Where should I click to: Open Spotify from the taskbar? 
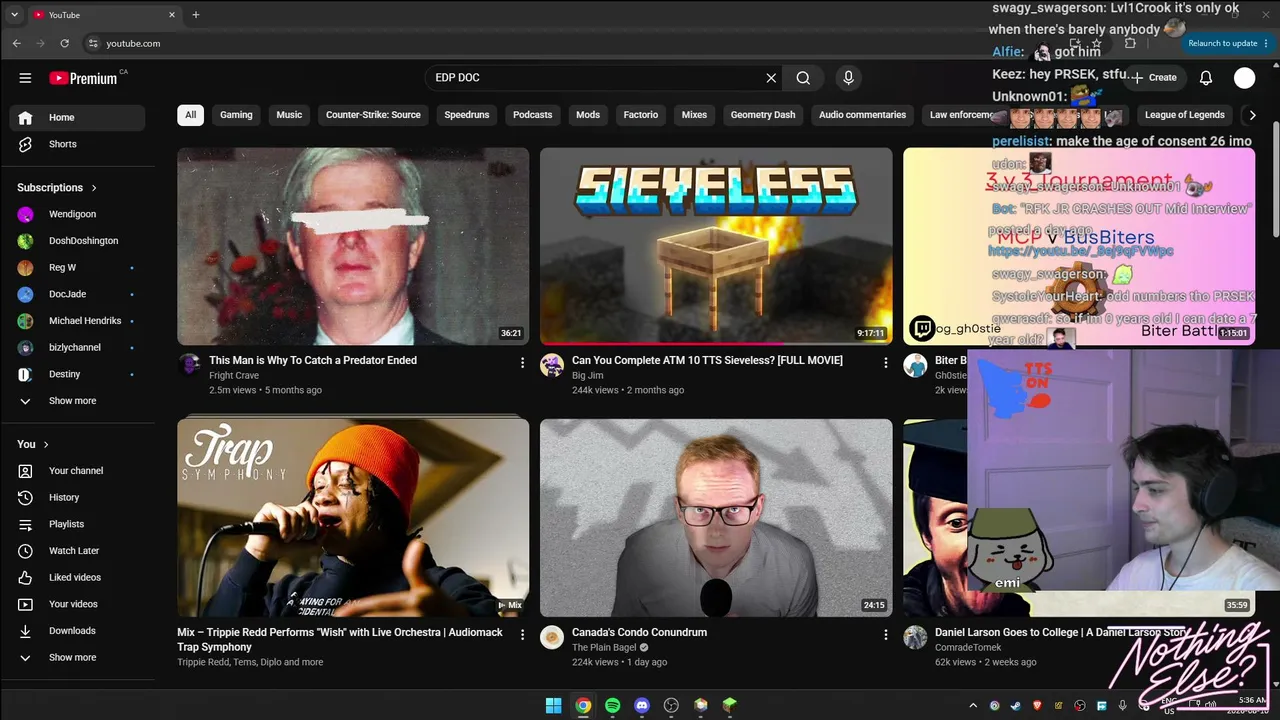point(612,705)
